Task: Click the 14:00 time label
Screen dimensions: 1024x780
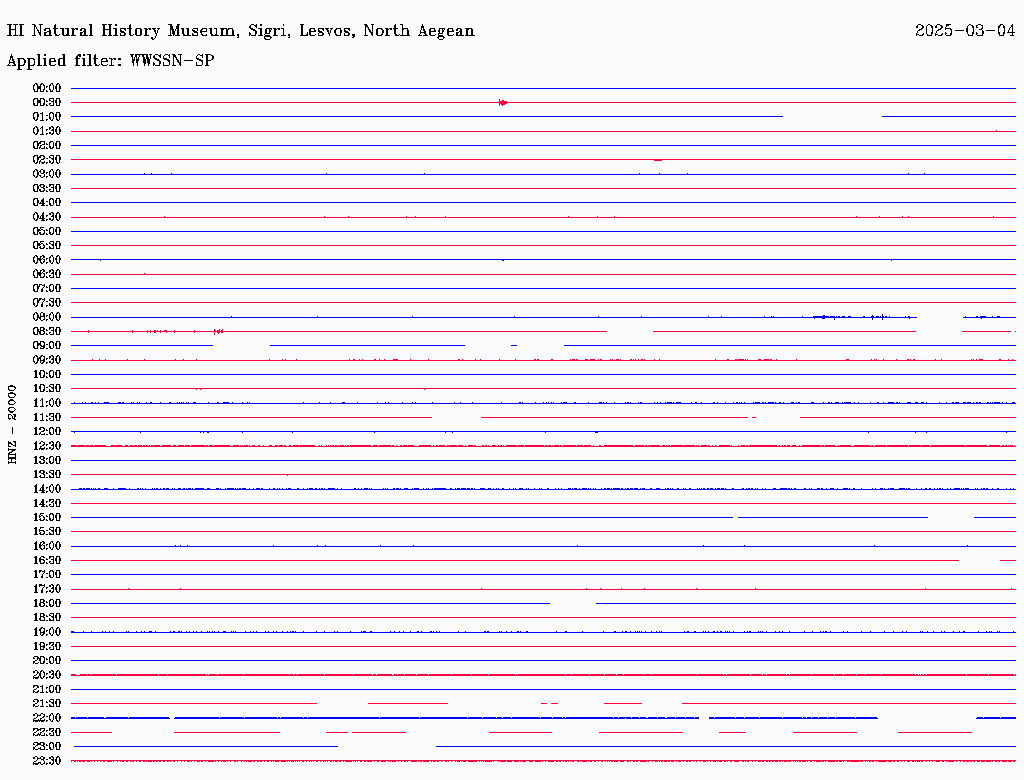Action: click(x=46, y=489)
